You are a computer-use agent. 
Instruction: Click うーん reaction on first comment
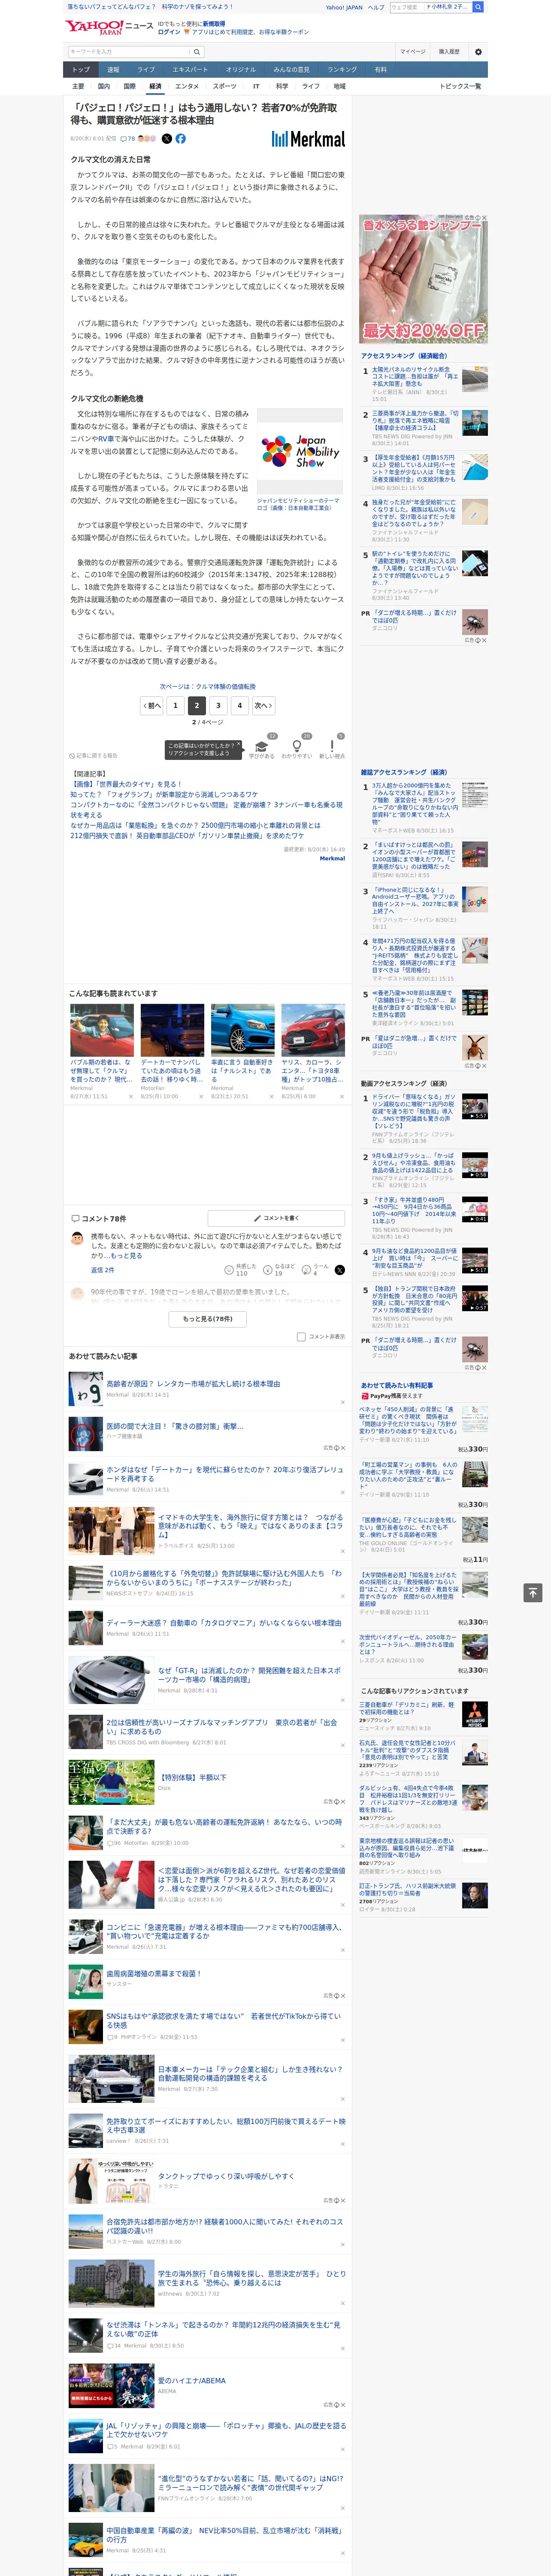316,1269
